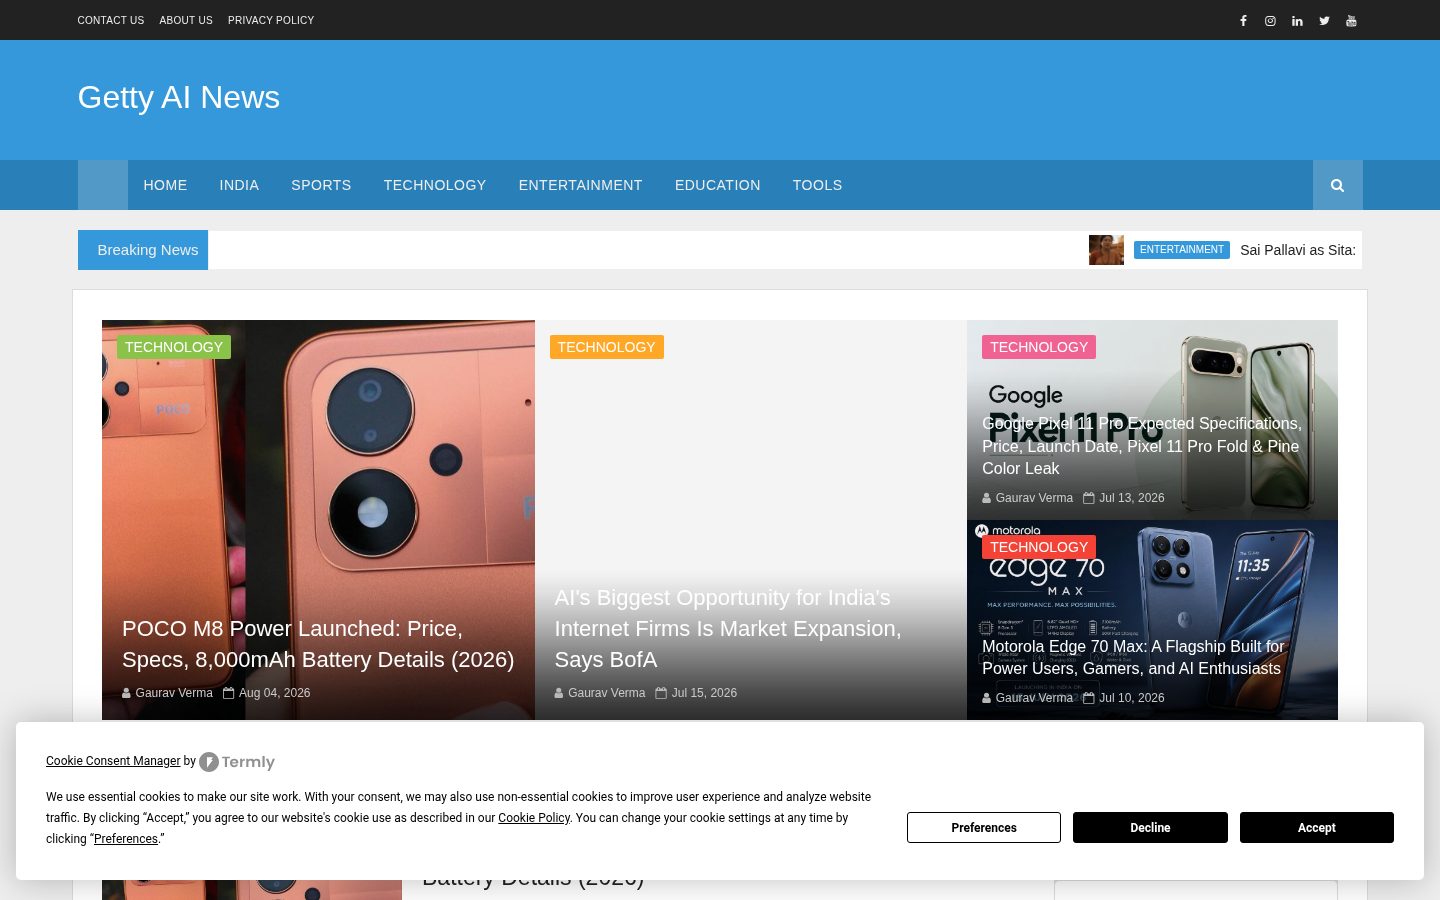1440x900 pixels.
Task: Open POCO M8 Power Launched article
Action: [x=318, y=644]
